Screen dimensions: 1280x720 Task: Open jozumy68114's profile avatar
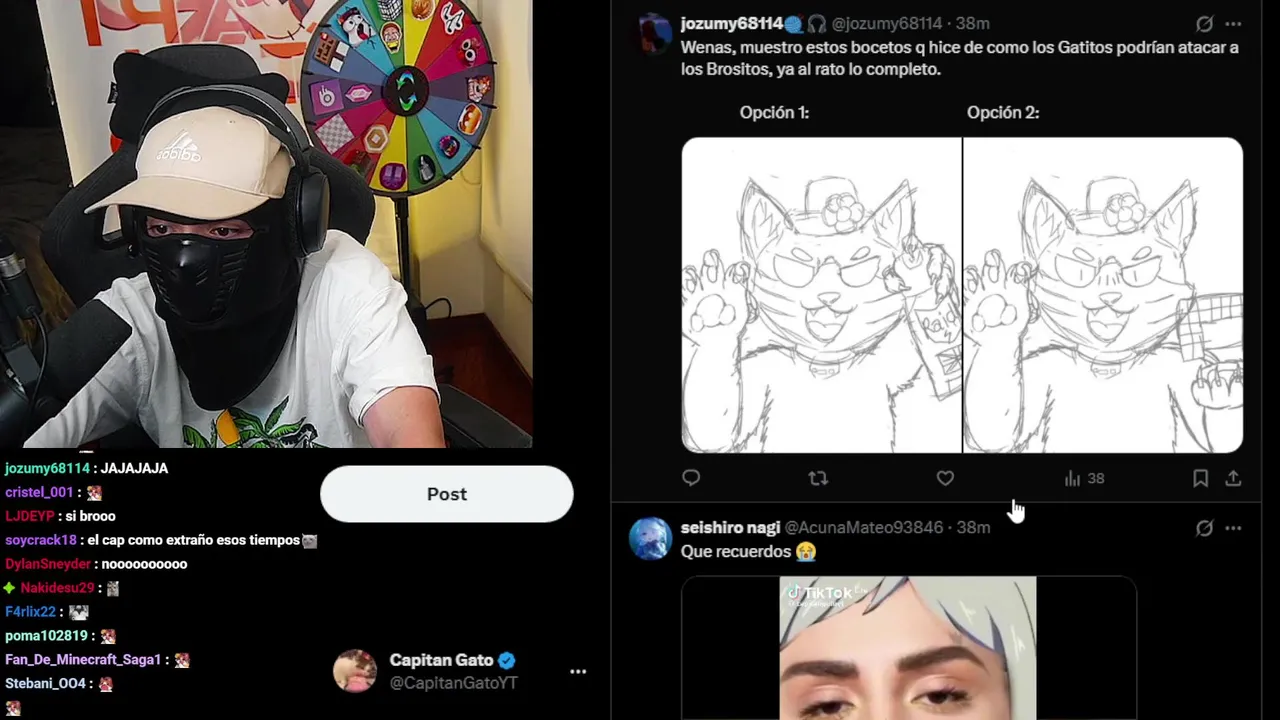[x=655, y=33]
